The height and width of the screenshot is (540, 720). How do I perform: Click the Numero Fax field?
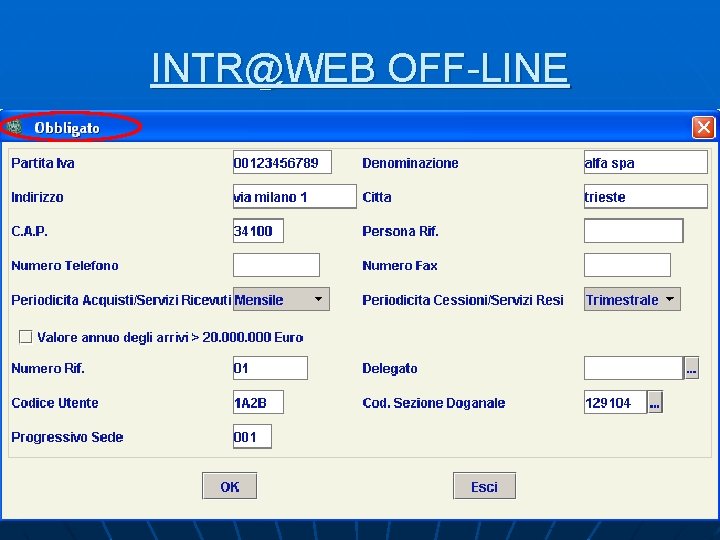[x=627, y=265]
